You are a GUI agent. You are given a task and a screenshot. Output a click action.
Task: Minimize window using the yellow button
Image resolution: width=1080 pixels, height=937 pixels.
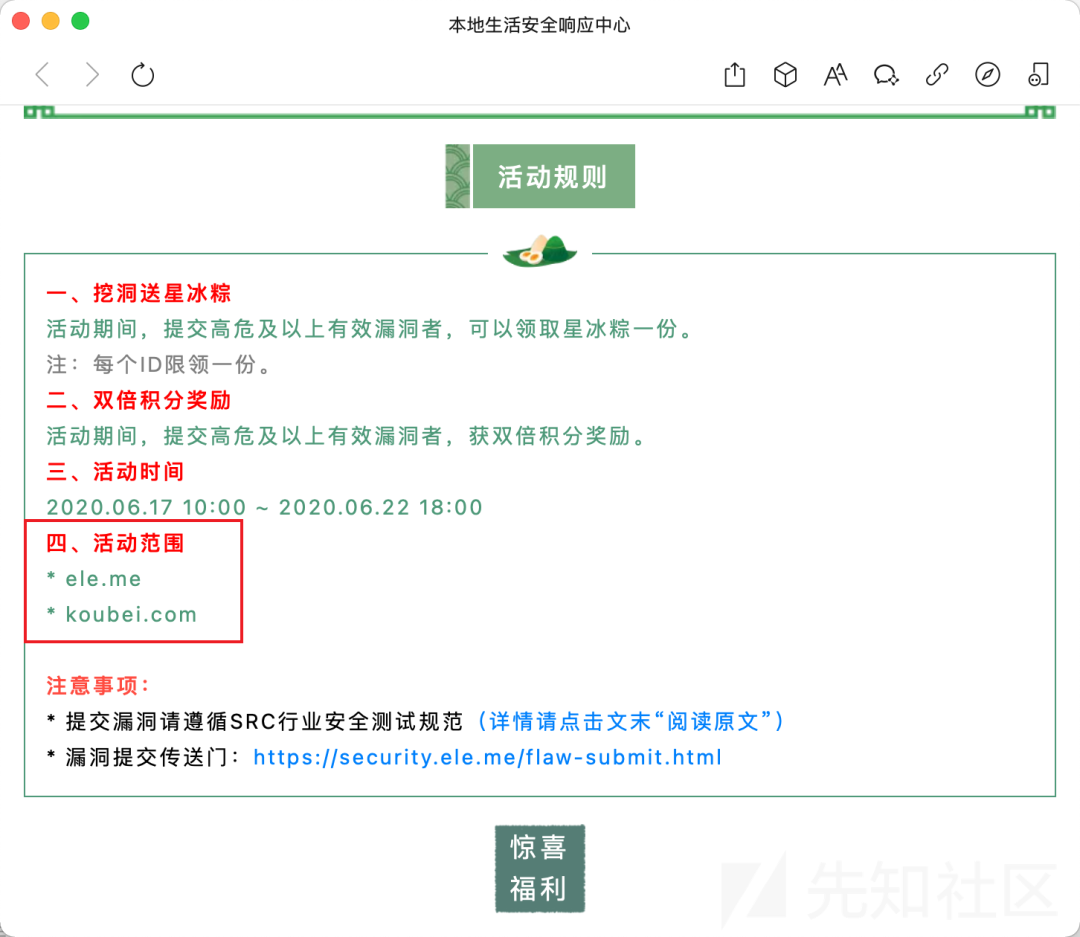(x=50, y=21)
